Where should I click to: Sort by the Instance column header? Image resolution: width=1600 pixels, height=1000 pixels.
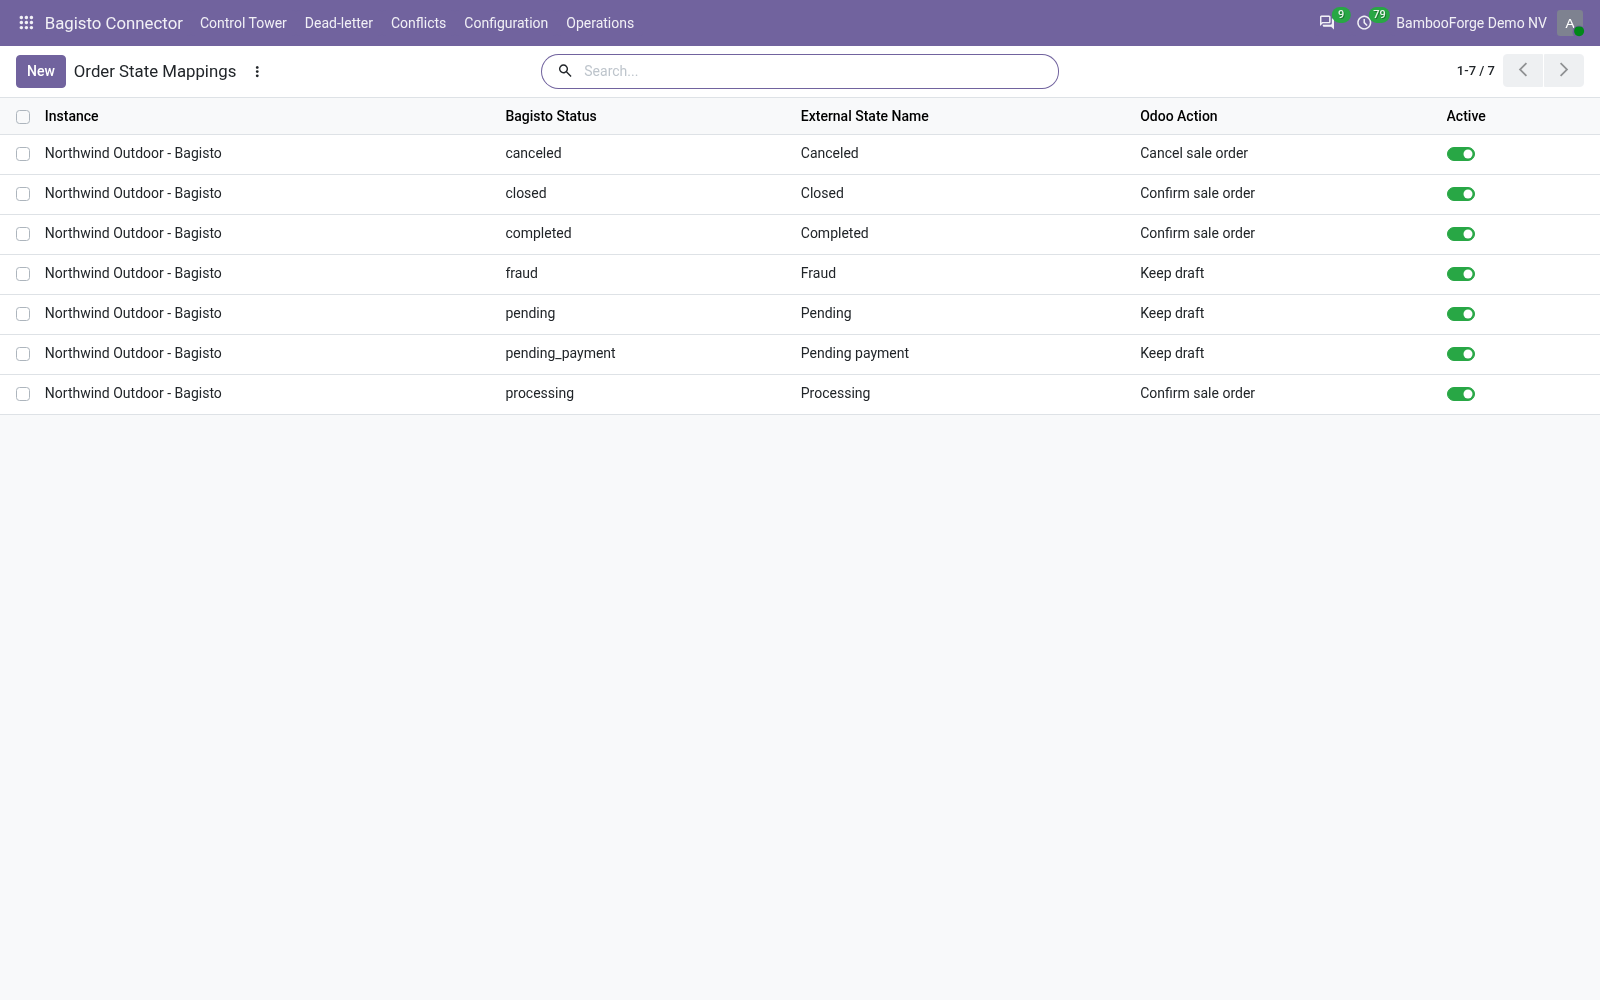click(x=72, y=116)
